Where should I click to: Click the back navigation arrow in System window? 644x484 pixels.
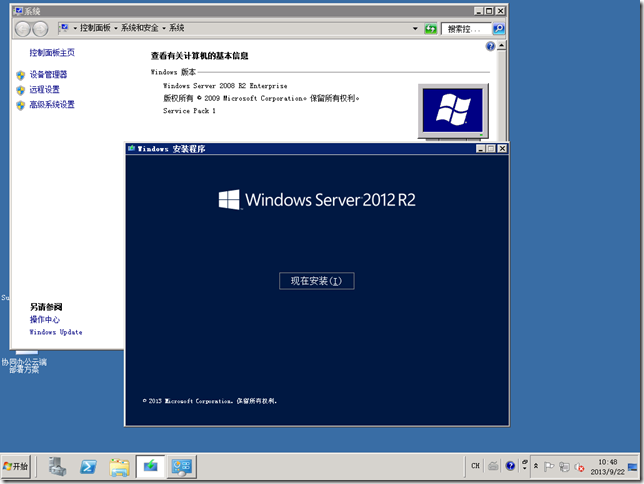(x=23, y=28)
